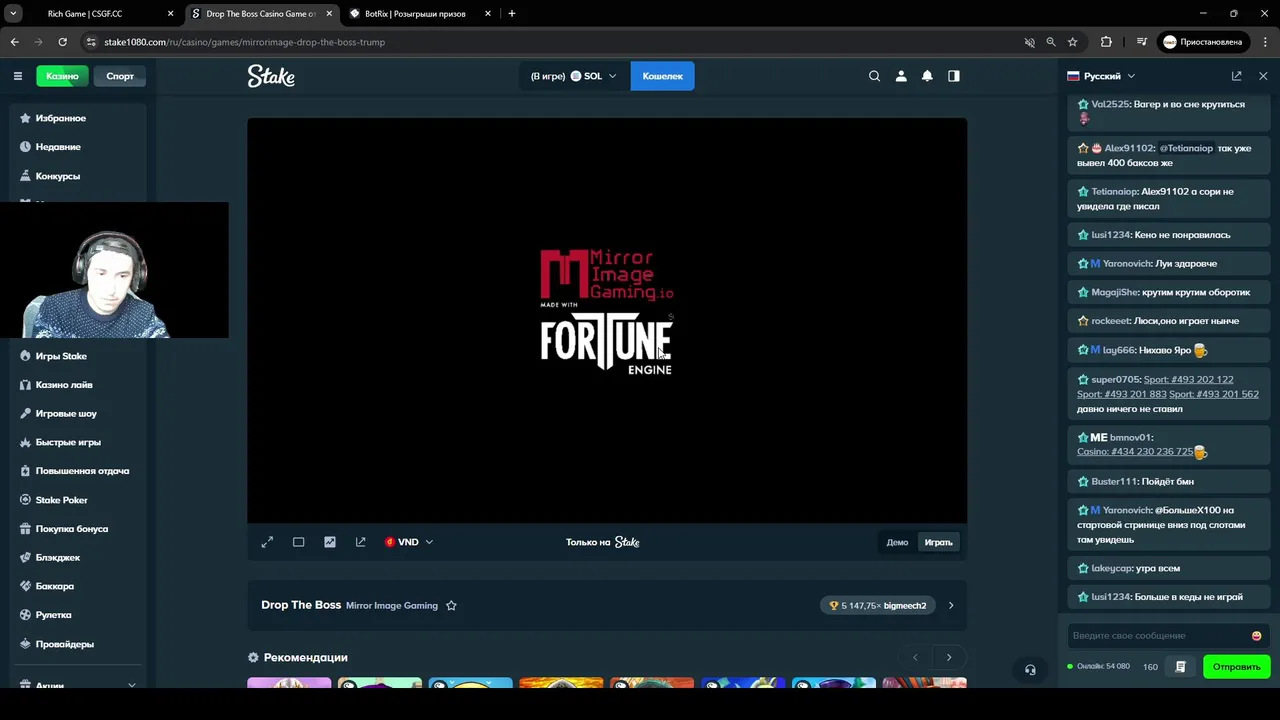Show previous recommendations arrow
The image size is (1280, 720).
tap(915, 657)
